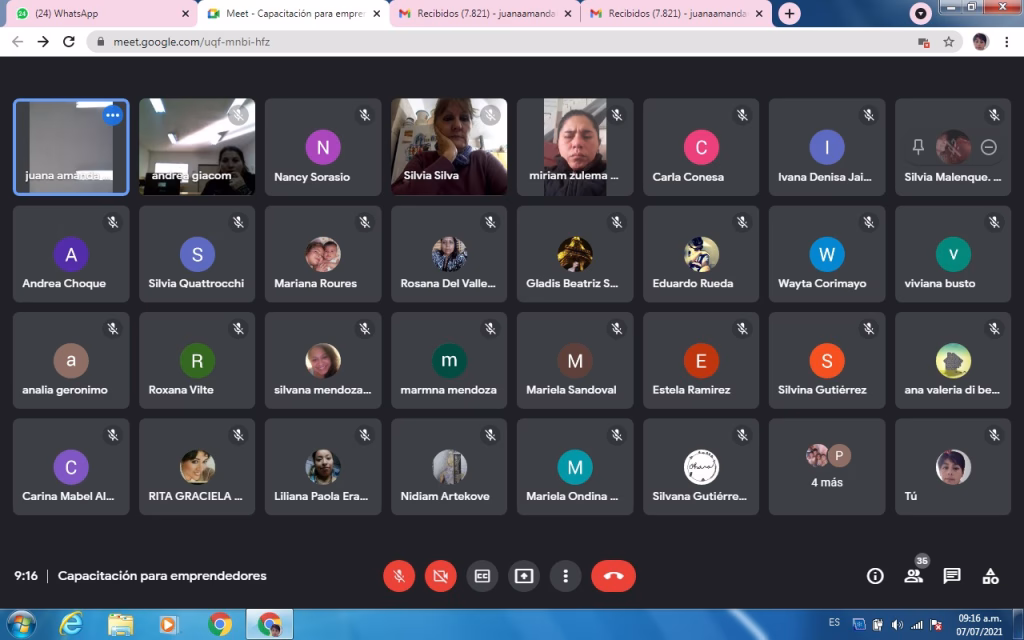Open the activities panel icon
Screen dimensions: 1024x640
[x=990, y=576]
